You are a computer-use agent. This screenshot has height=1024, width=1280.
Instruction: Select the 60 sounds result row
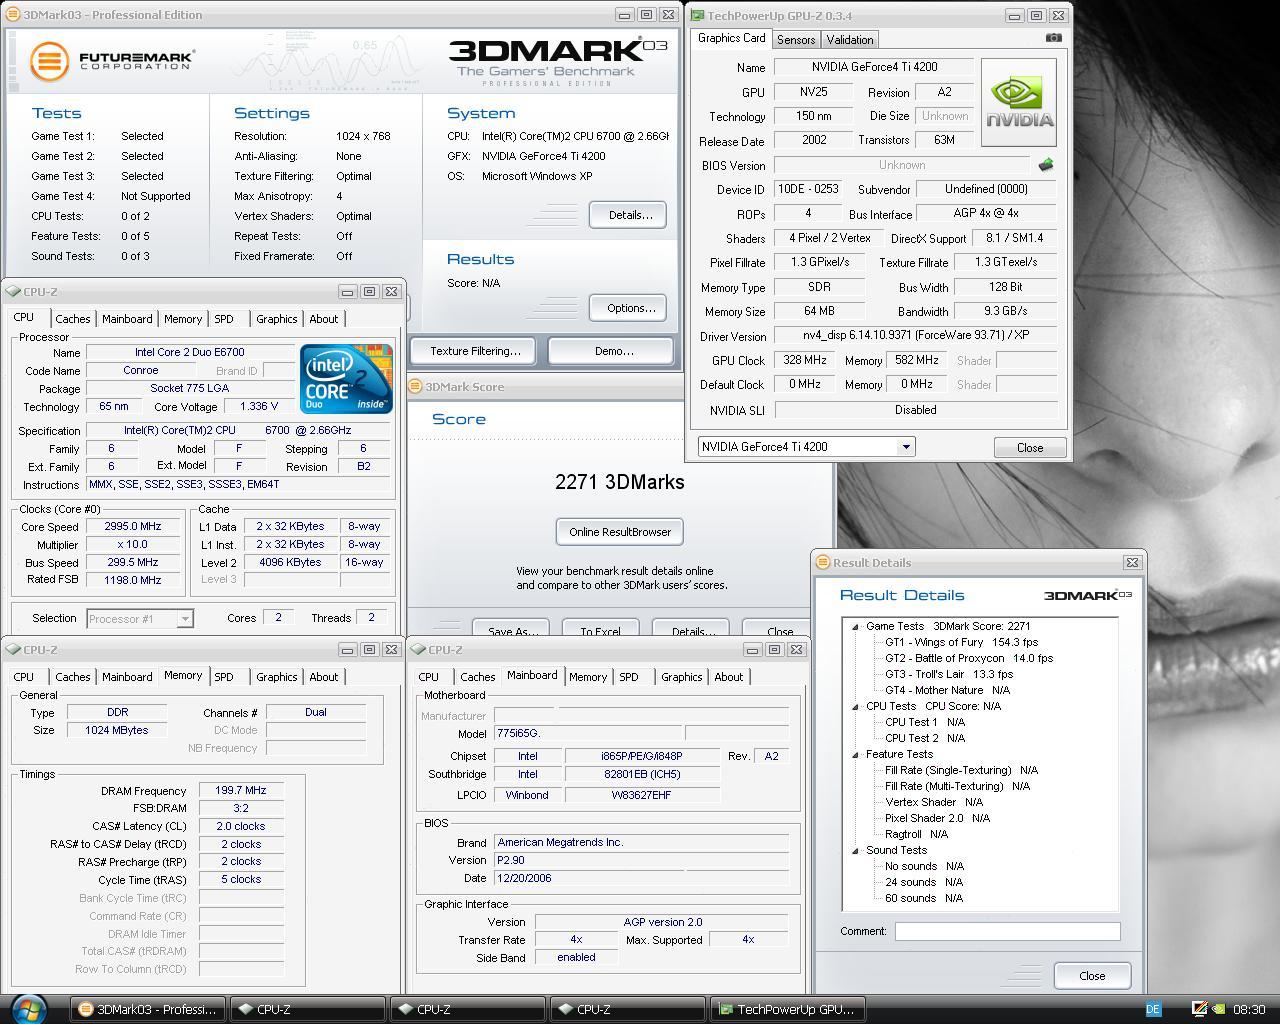pos(924,899)
